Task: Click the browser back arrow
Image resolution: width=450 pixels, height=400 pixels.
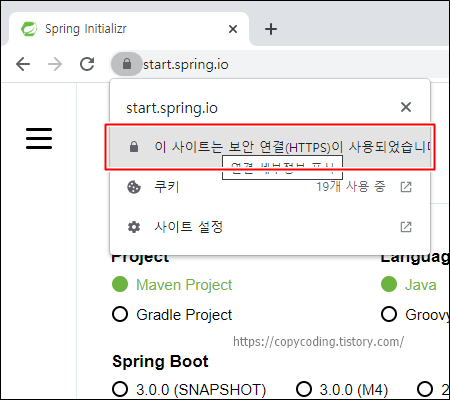Action: tap(23, 64)
